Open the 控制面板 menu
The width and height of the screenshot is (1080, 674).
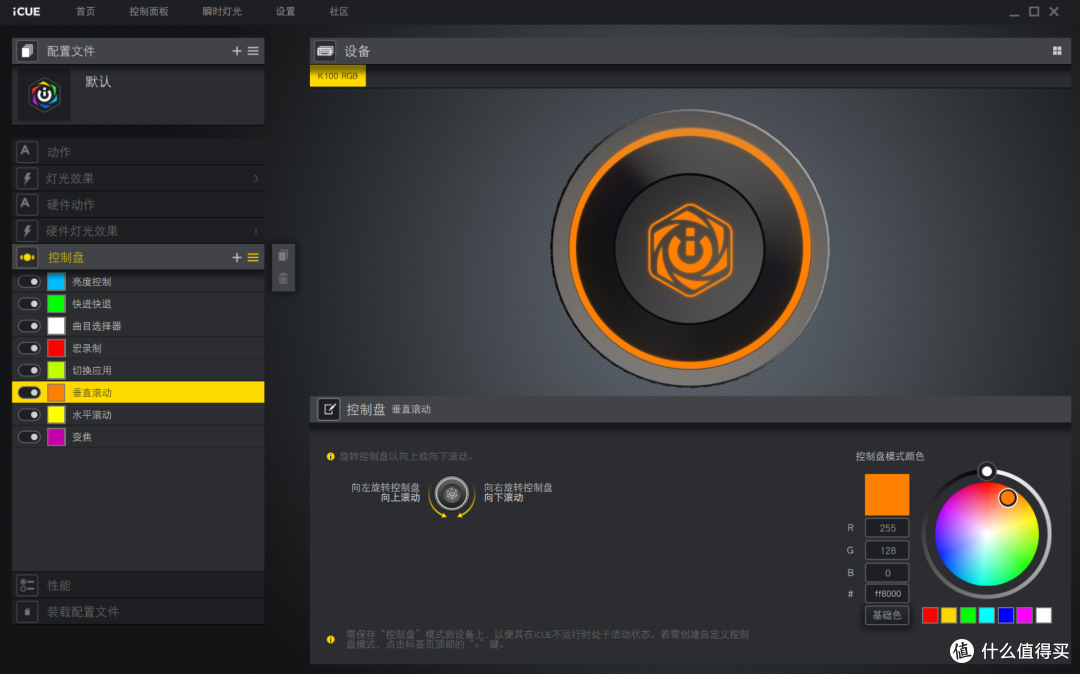(x=149, y=12)
